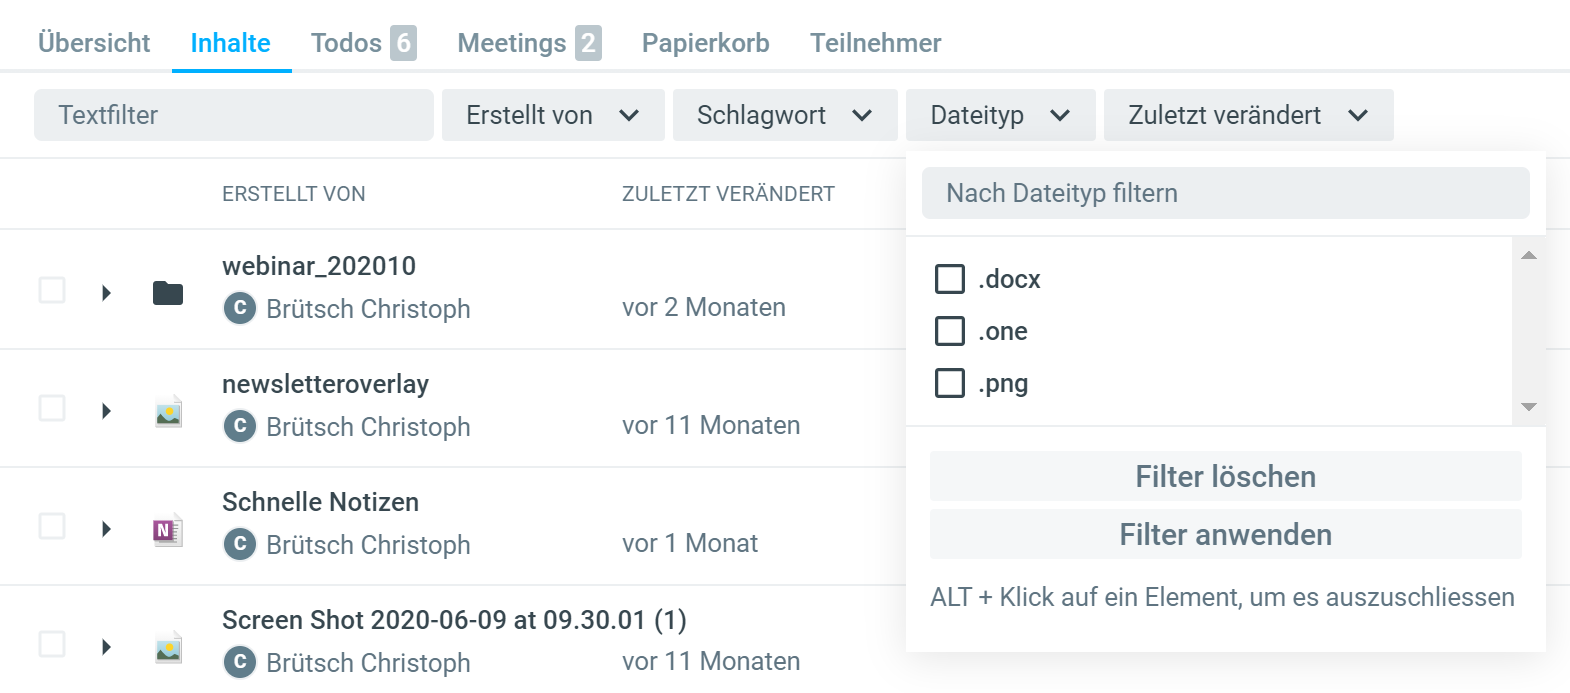This screenshot has width=1570, height=693.
Task: Check the .docx file type checkbox
Action: 950,279
